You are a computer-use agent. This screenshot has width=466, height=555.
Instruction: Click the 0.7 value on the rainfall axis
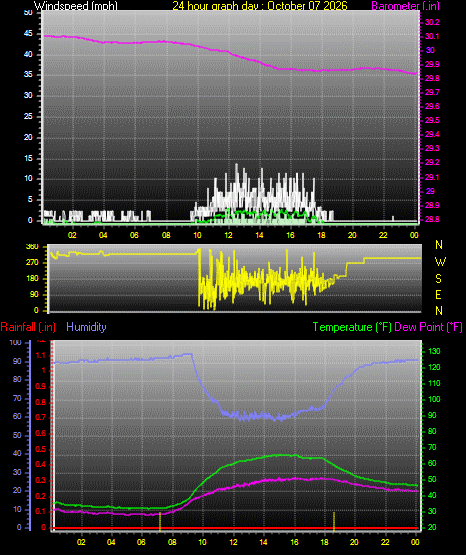[x=41, y=417]
